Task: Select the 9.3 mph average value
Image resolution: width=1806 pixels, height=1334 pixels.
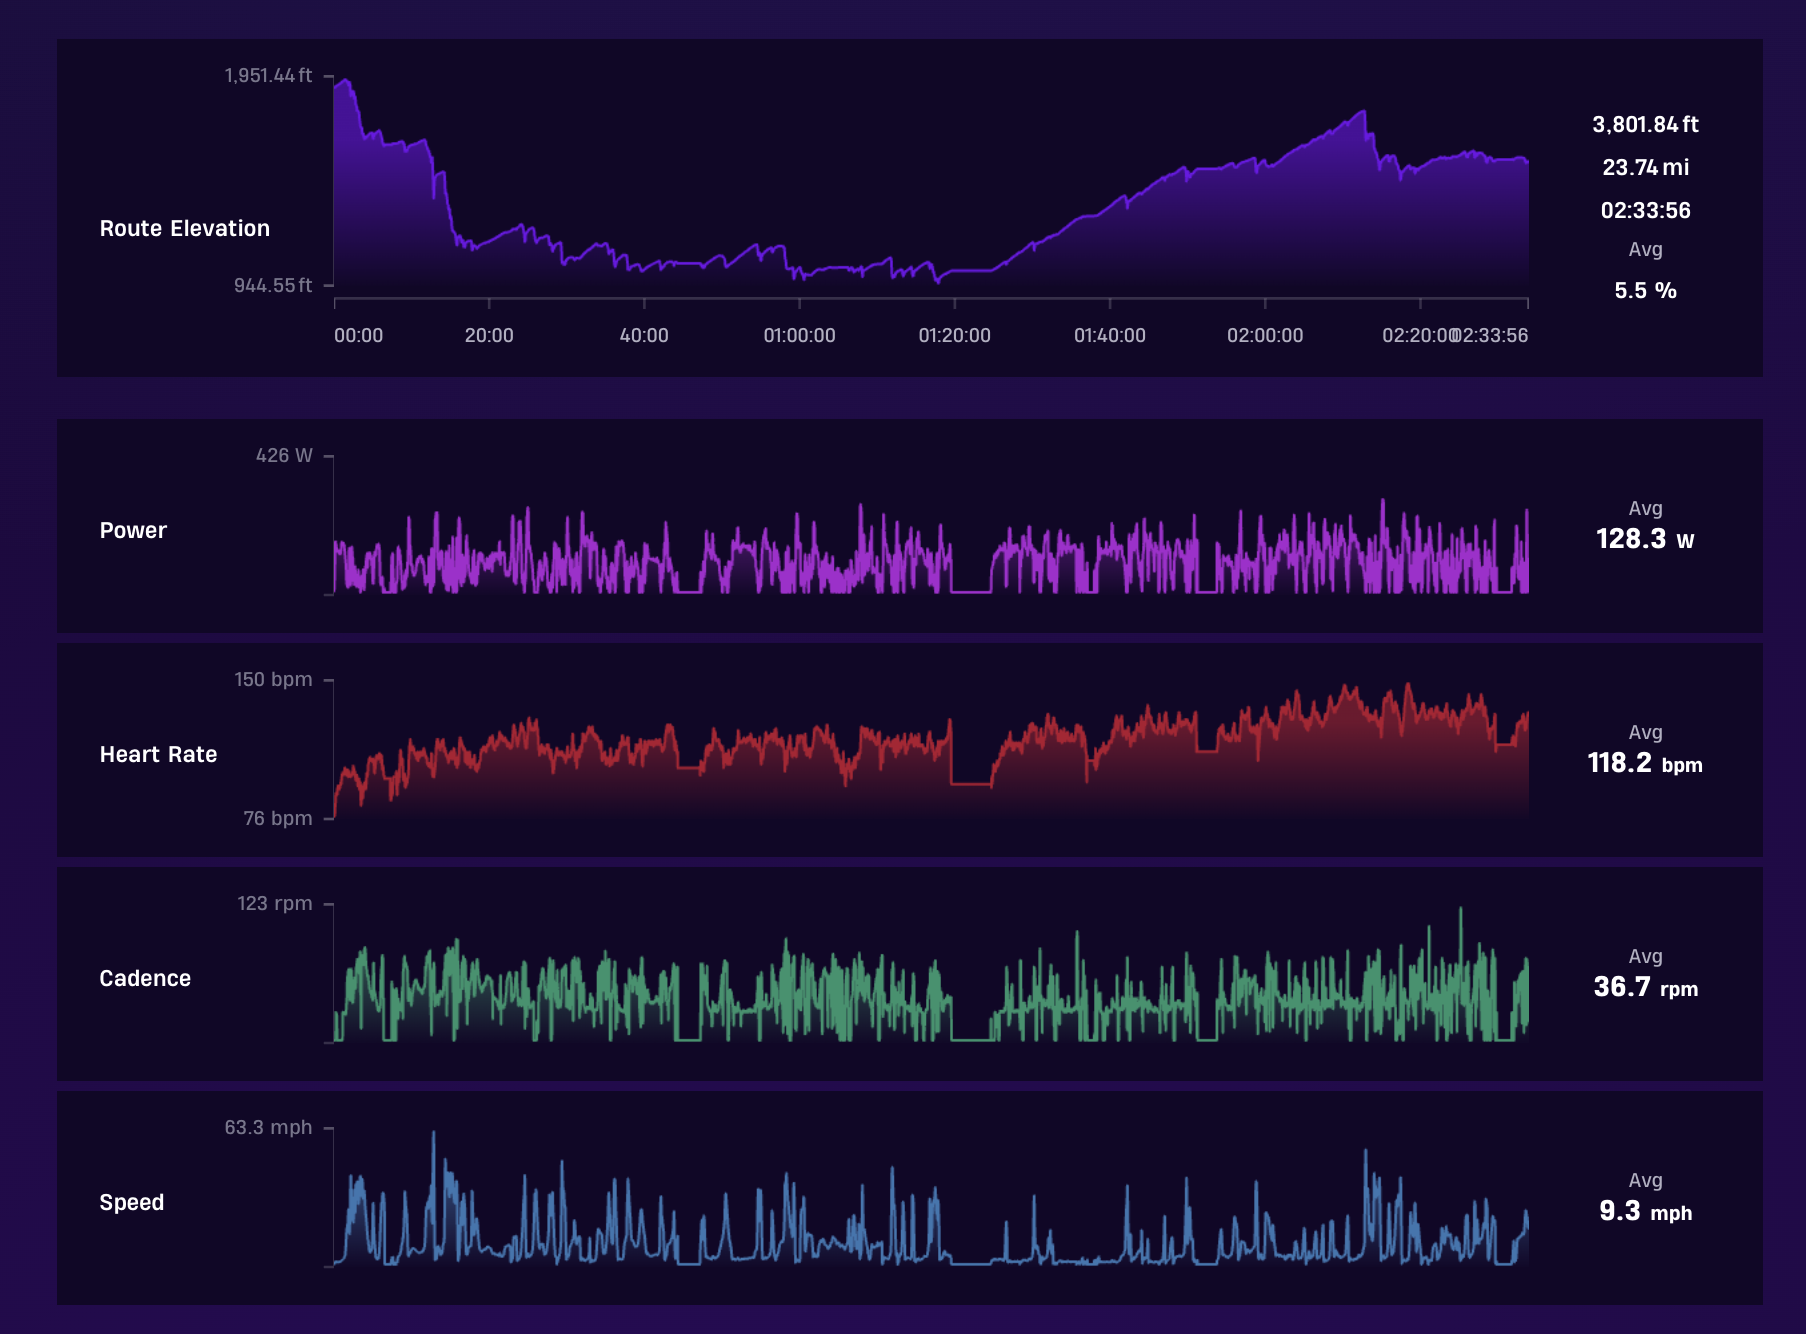Action: pyautogui.click(x=1645, y=1212)
